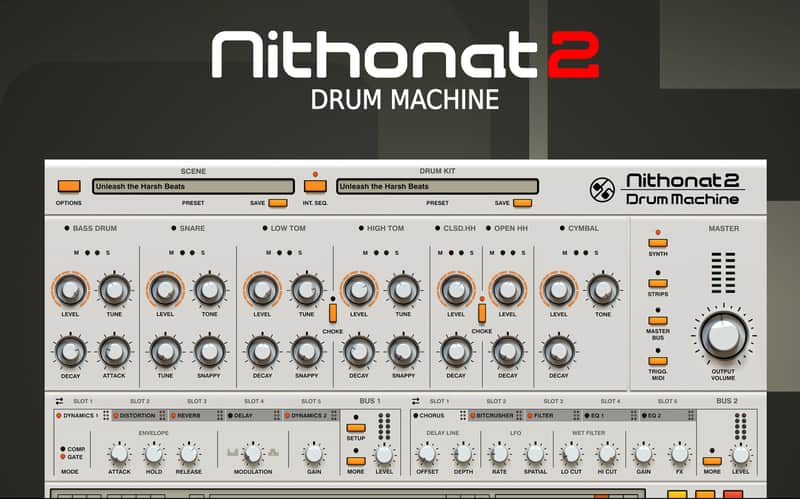Screen dimensions: 800x499
Task: Adjust the Clsd.HH Level knob
Action: 456,290
